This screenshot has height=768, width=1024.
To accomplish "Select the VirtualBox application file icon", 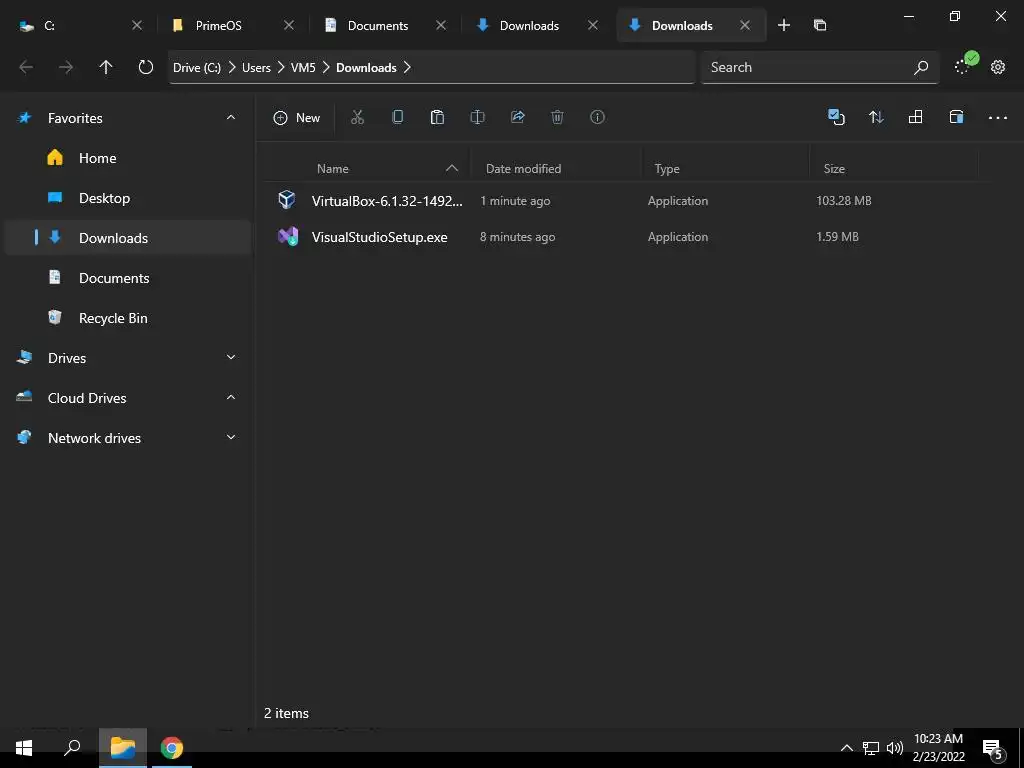I will pos(287,200).
